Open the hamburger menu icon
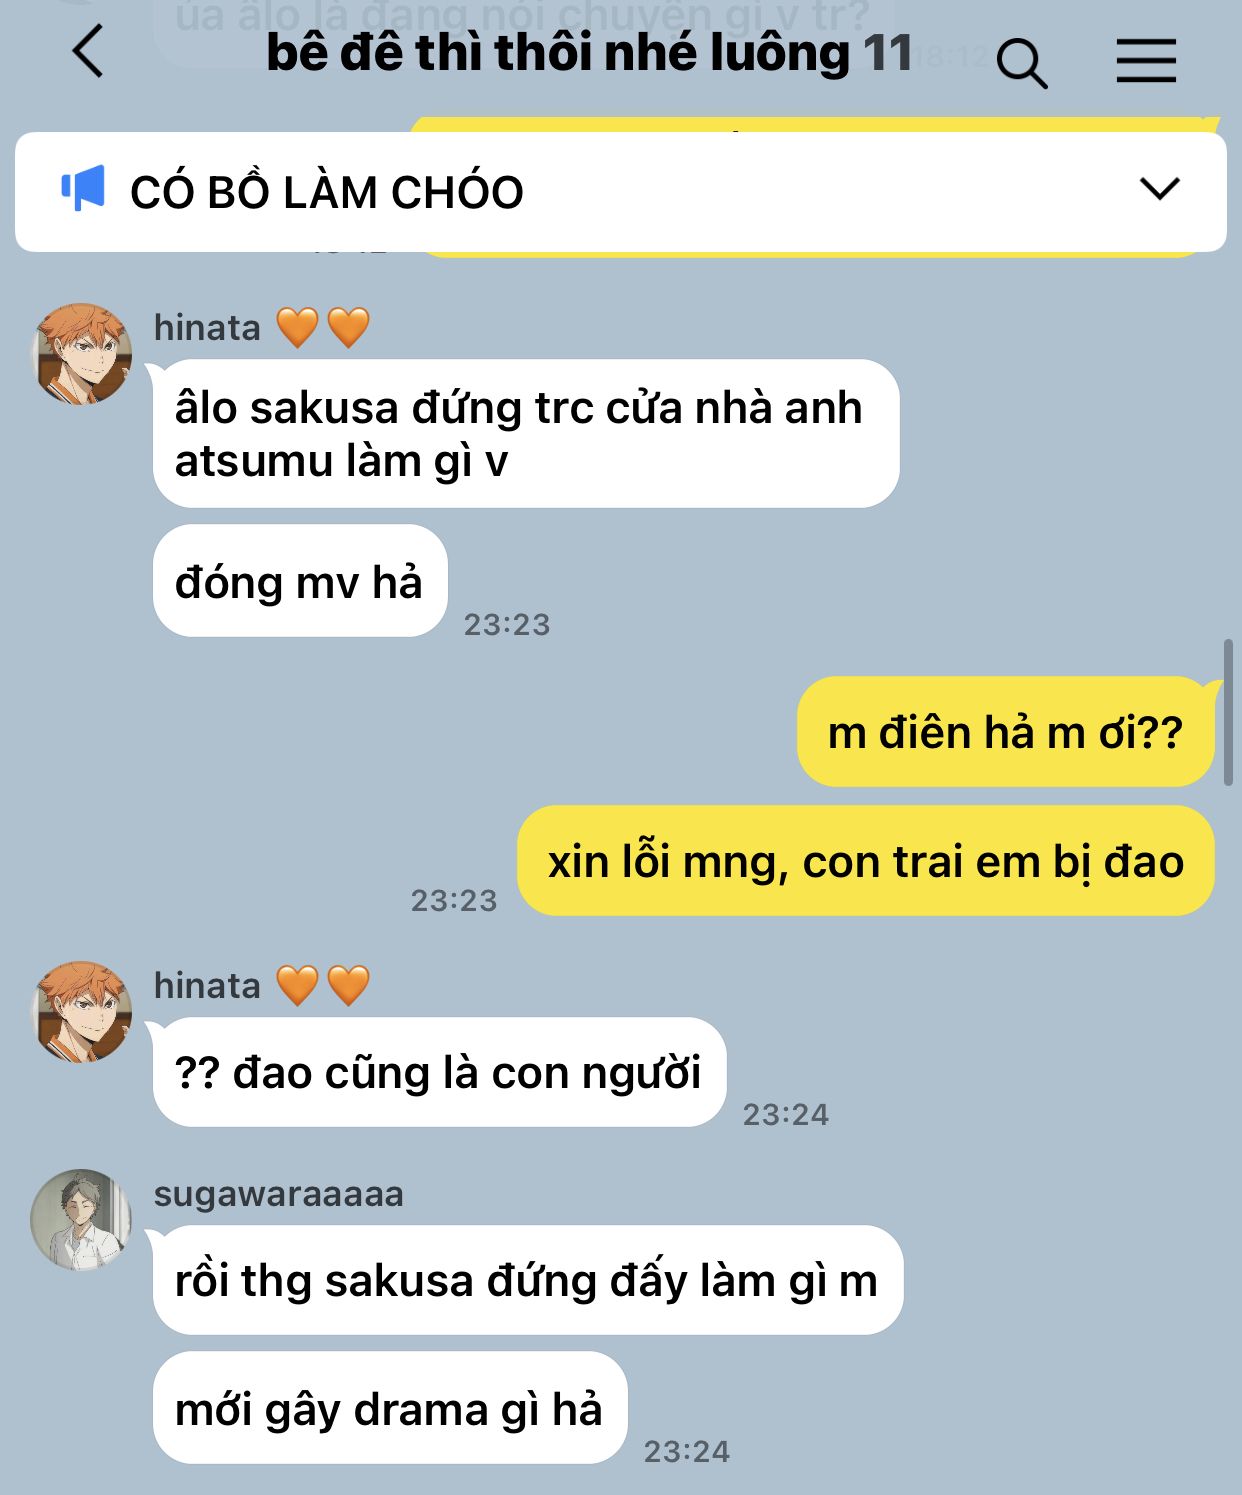The height and width of the screenshot is (1495, 1242). 1146,61
